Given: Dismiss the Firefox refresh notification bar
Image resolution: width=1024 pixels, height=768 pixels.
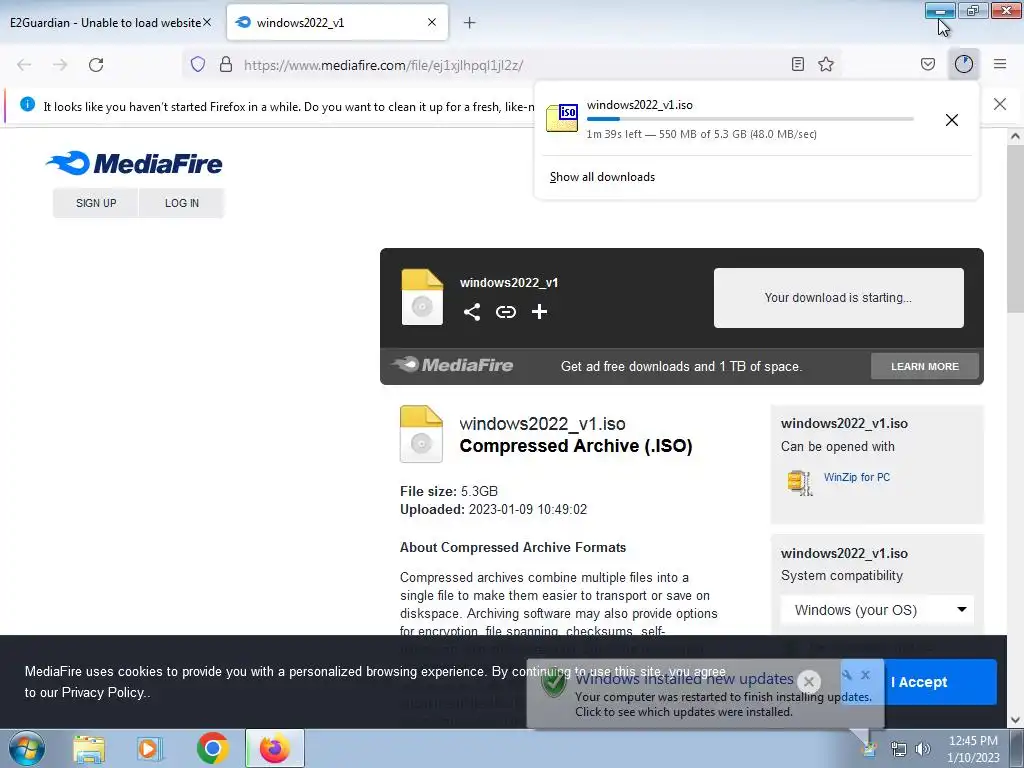Looking at the screenshot, I should (999, 104).
